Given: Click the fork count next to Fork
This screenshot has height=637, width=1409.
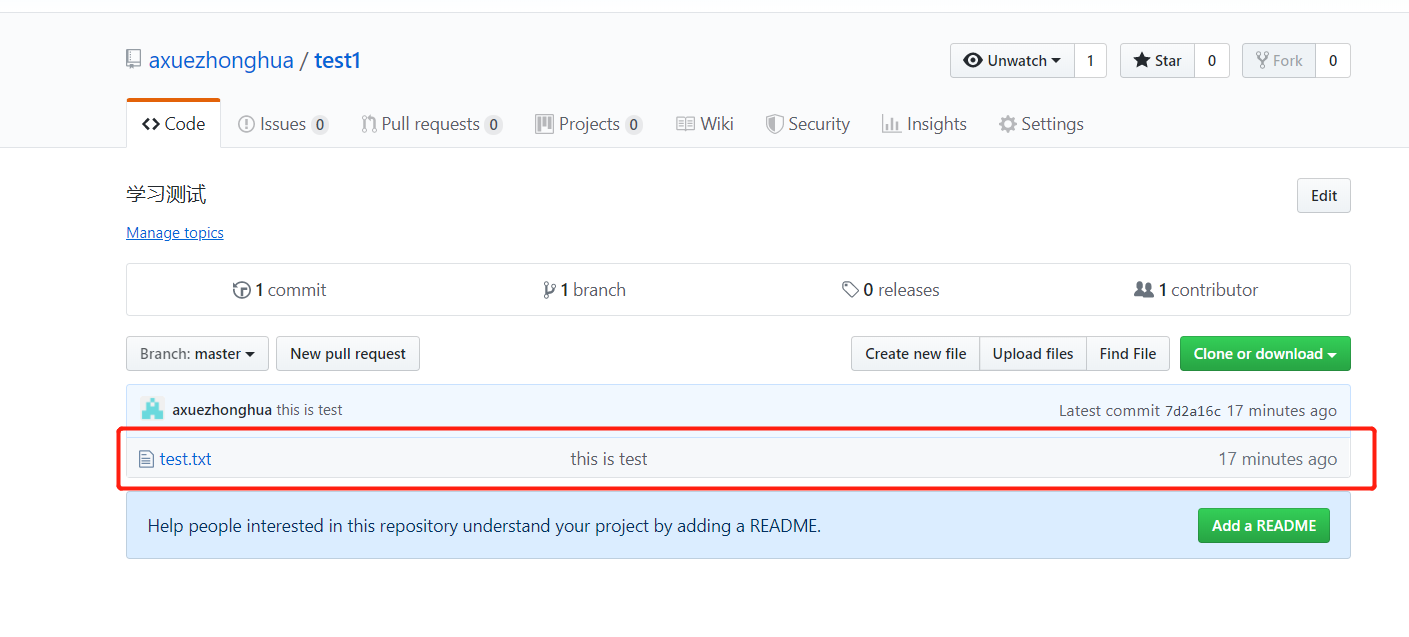Looking at the screenshot, I should (x=1333, y=61).
